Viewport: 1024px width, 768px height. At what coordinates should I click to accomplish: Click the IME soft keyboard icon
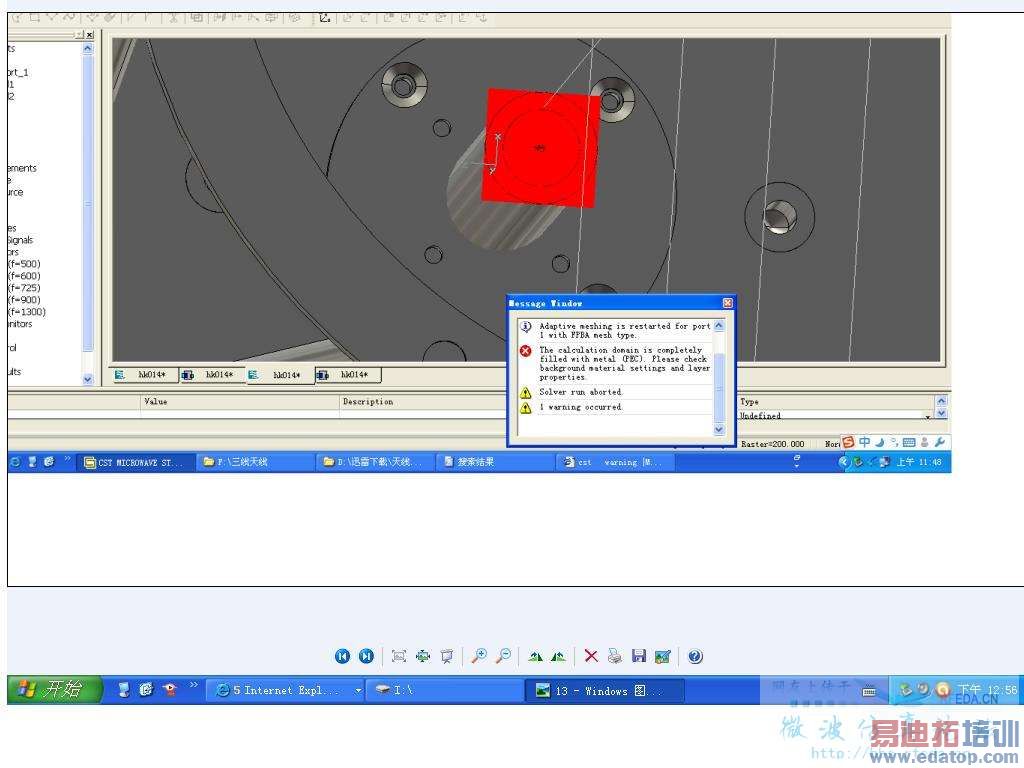[x=908, y=442]
